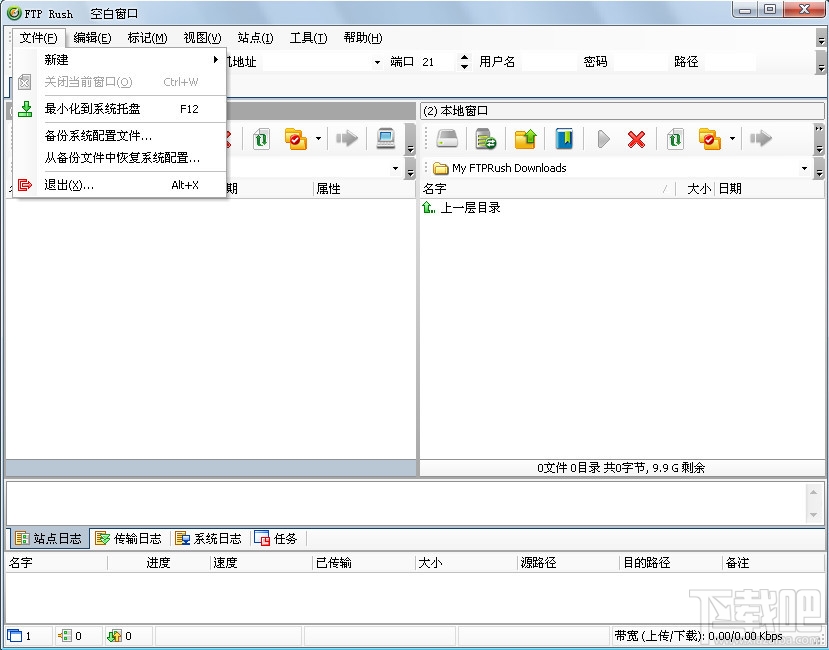
Task: Decrease port number with down arrow
Action: (x=464, y=67)
